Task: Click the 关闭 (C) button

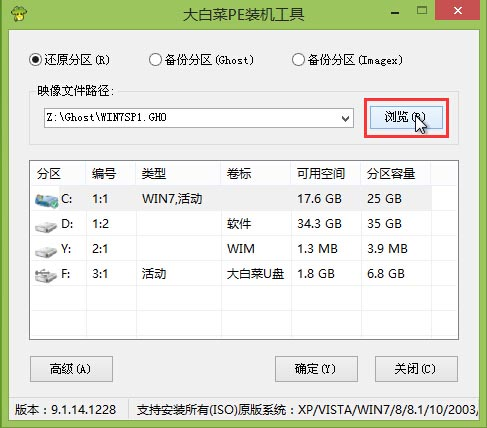Action: [416, 369]
